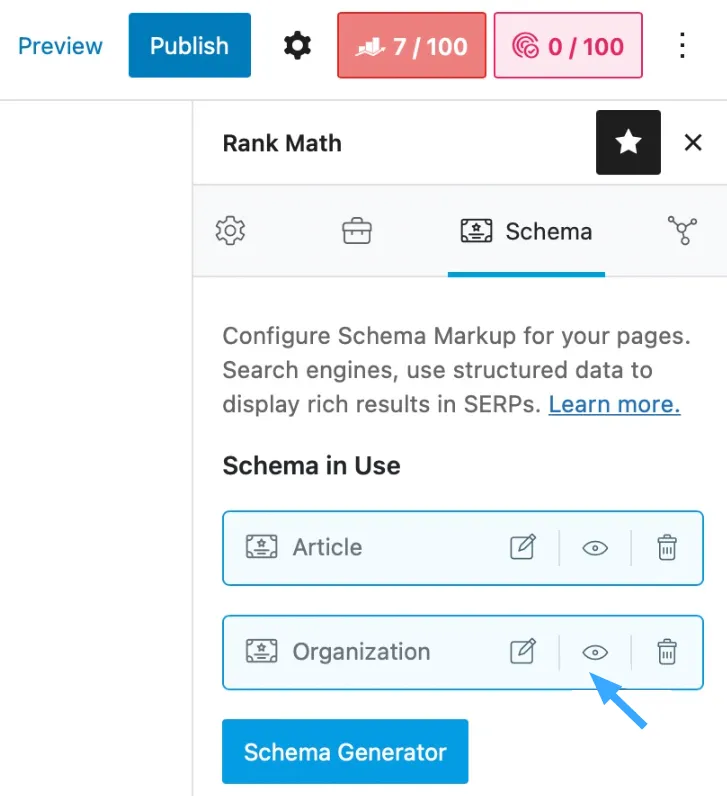727x796 pixels.
Task: Click the Schema Generator button
Action: (x=345, y=751)
